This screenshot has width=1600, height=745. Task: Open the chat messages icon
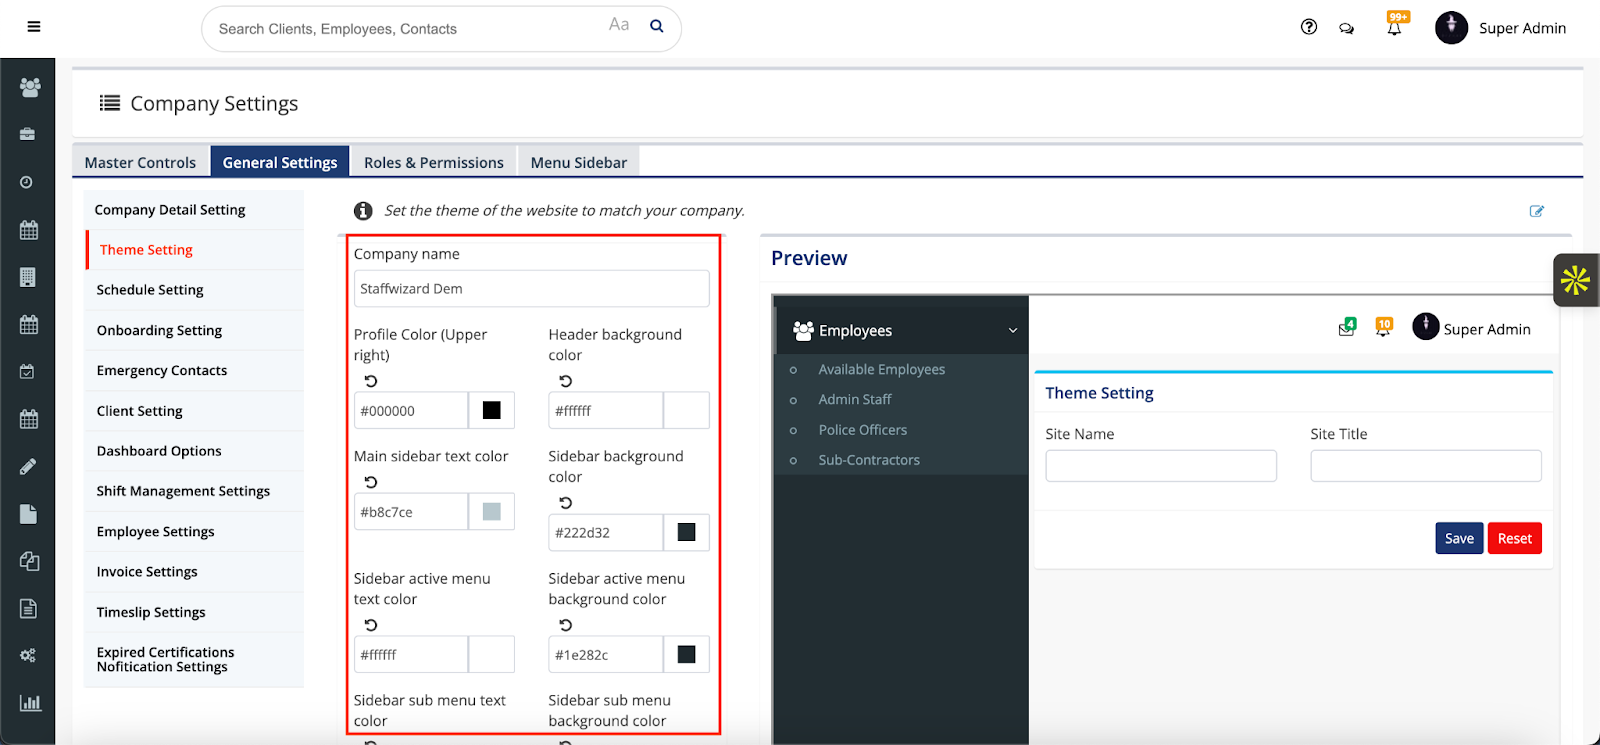tap(1347, 28)
